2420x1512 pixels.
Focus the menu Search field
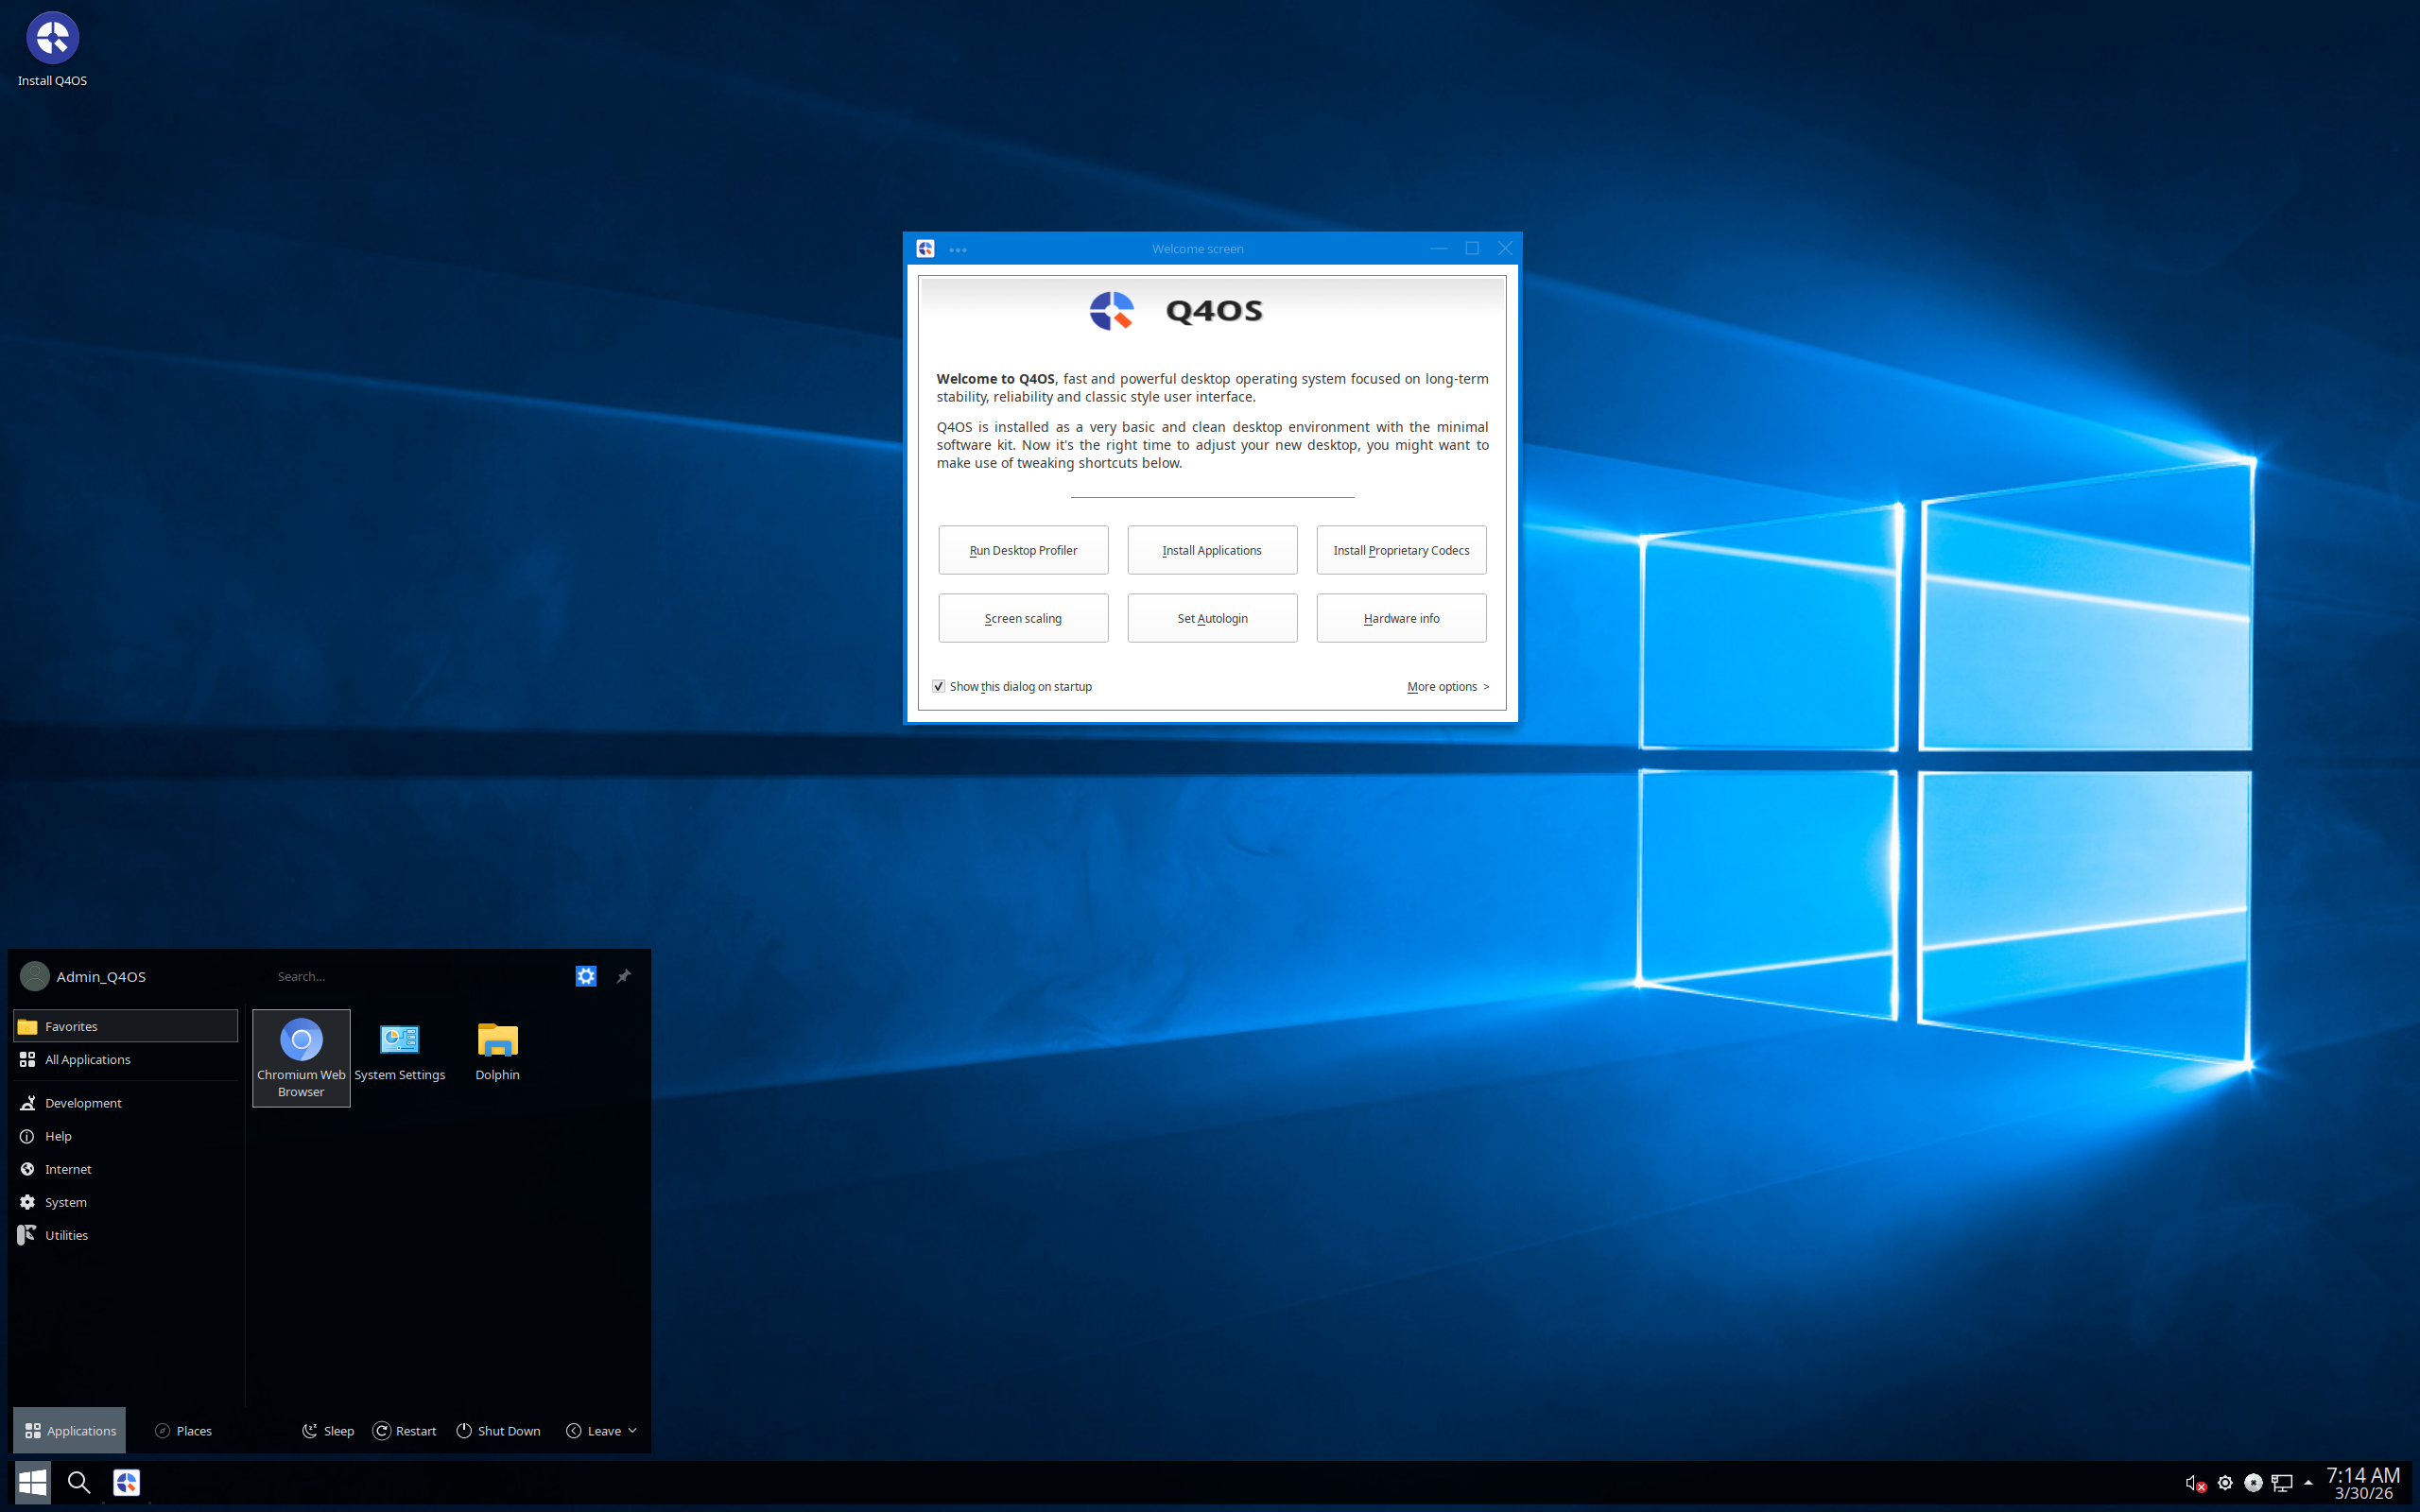coord(415,976)
